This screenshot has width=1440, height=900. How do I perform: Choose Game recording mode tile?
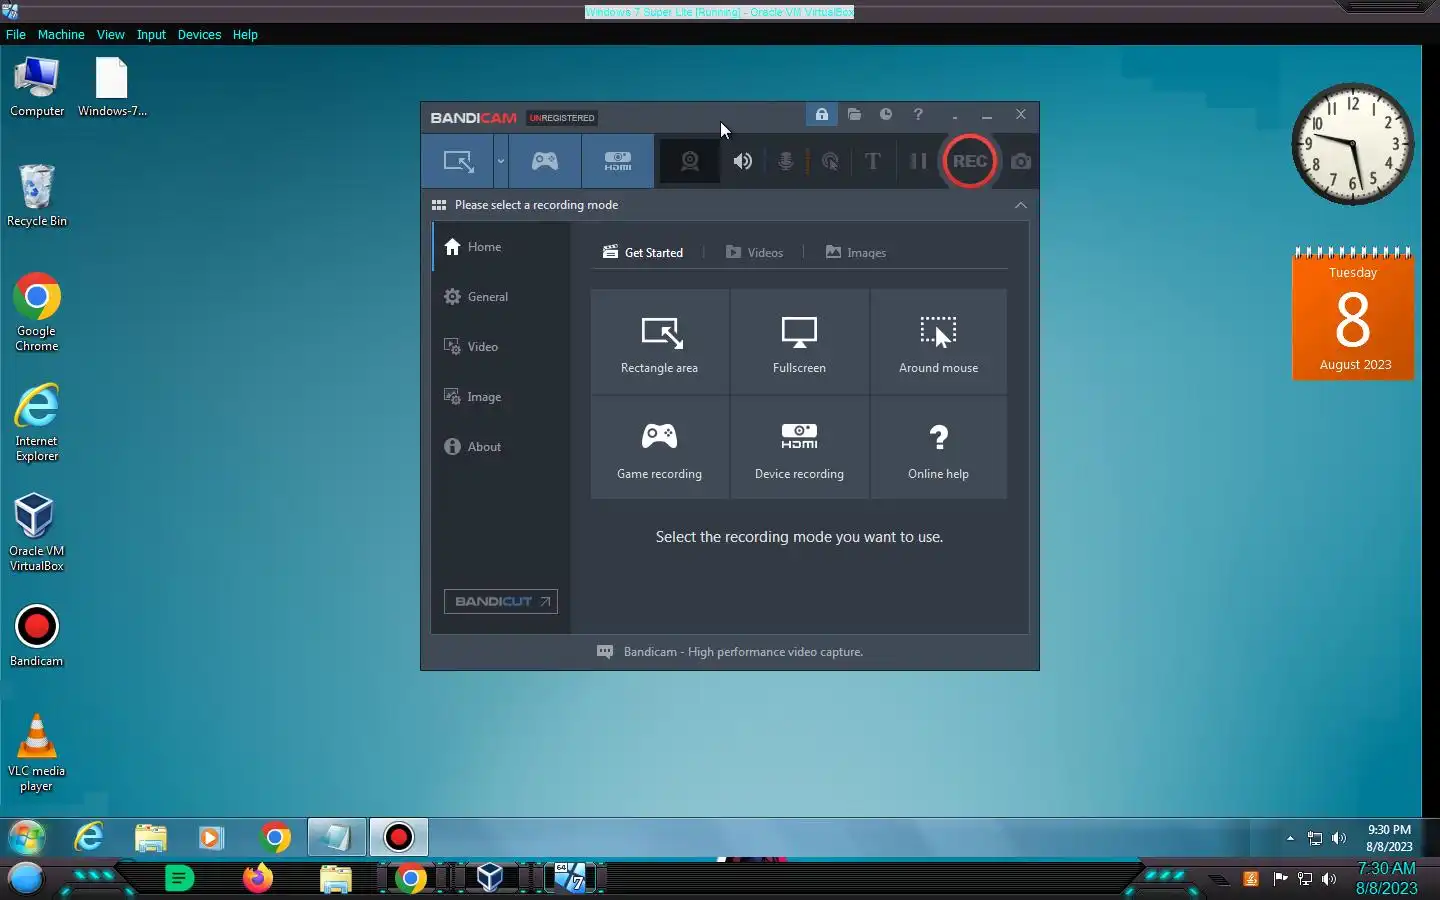(659, 448)
